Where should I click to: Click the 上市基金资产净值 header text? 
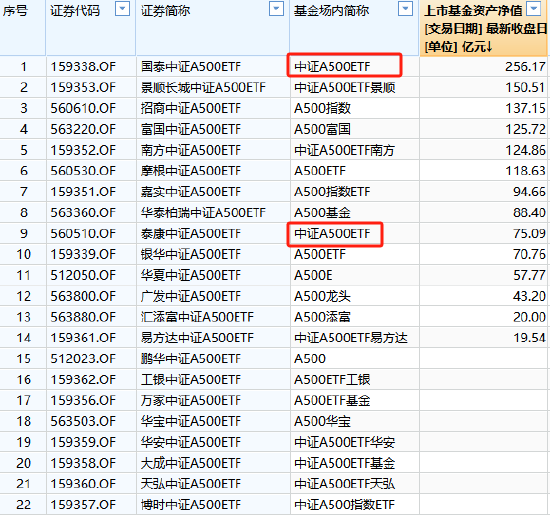coord(473,11)
